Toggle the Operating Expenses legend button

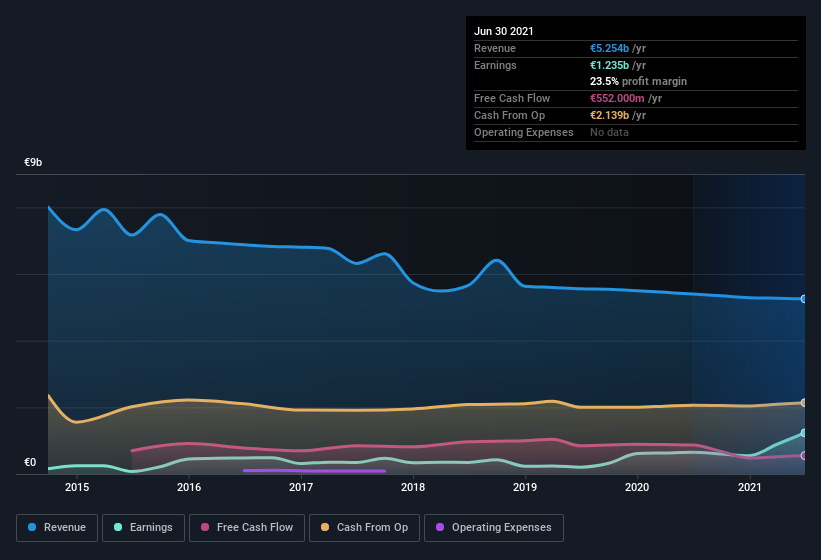494,528
